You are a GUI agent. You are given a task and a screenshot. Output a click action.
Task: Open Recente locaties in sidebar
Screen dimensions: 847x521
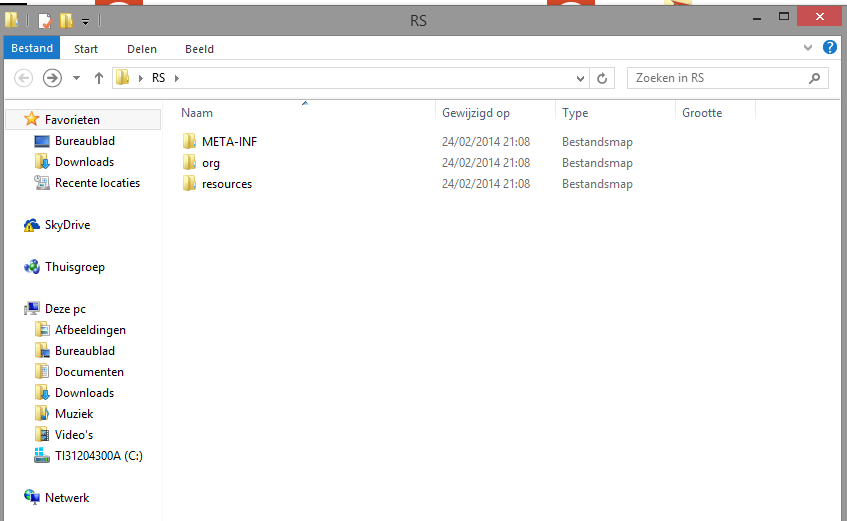coord(97,183)
